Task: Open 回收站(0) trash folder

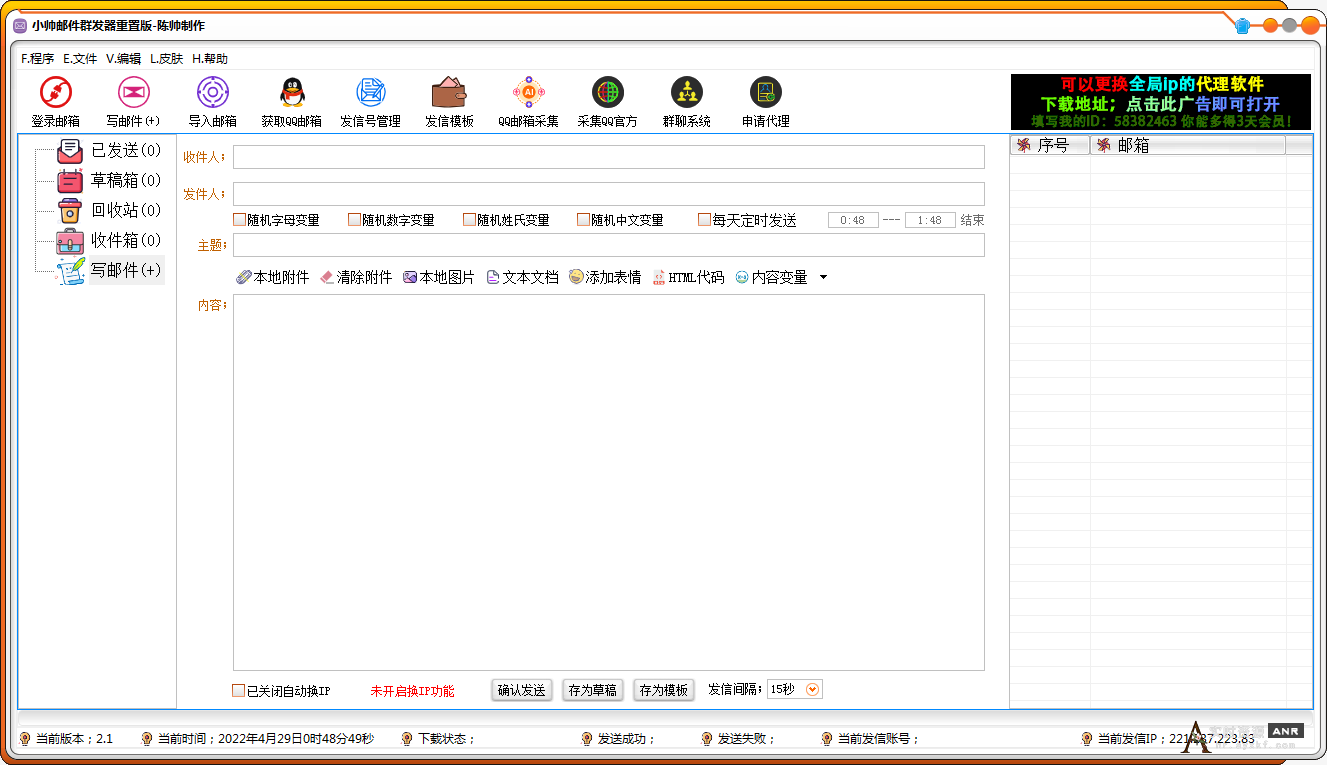Action: [125, 210]
